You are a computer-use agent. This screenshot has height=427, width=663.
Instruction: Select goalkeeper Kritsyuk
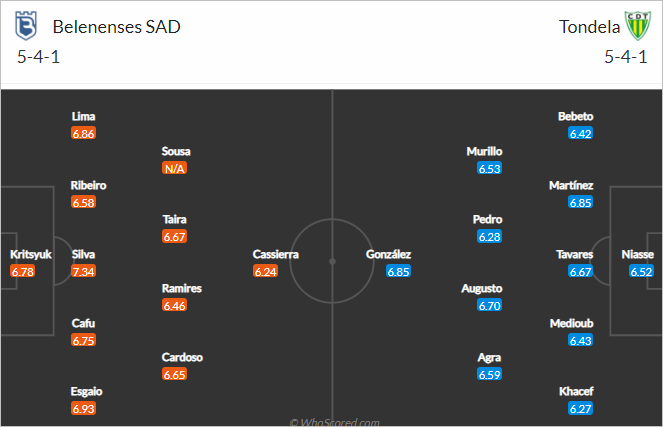tap(30, 255)
